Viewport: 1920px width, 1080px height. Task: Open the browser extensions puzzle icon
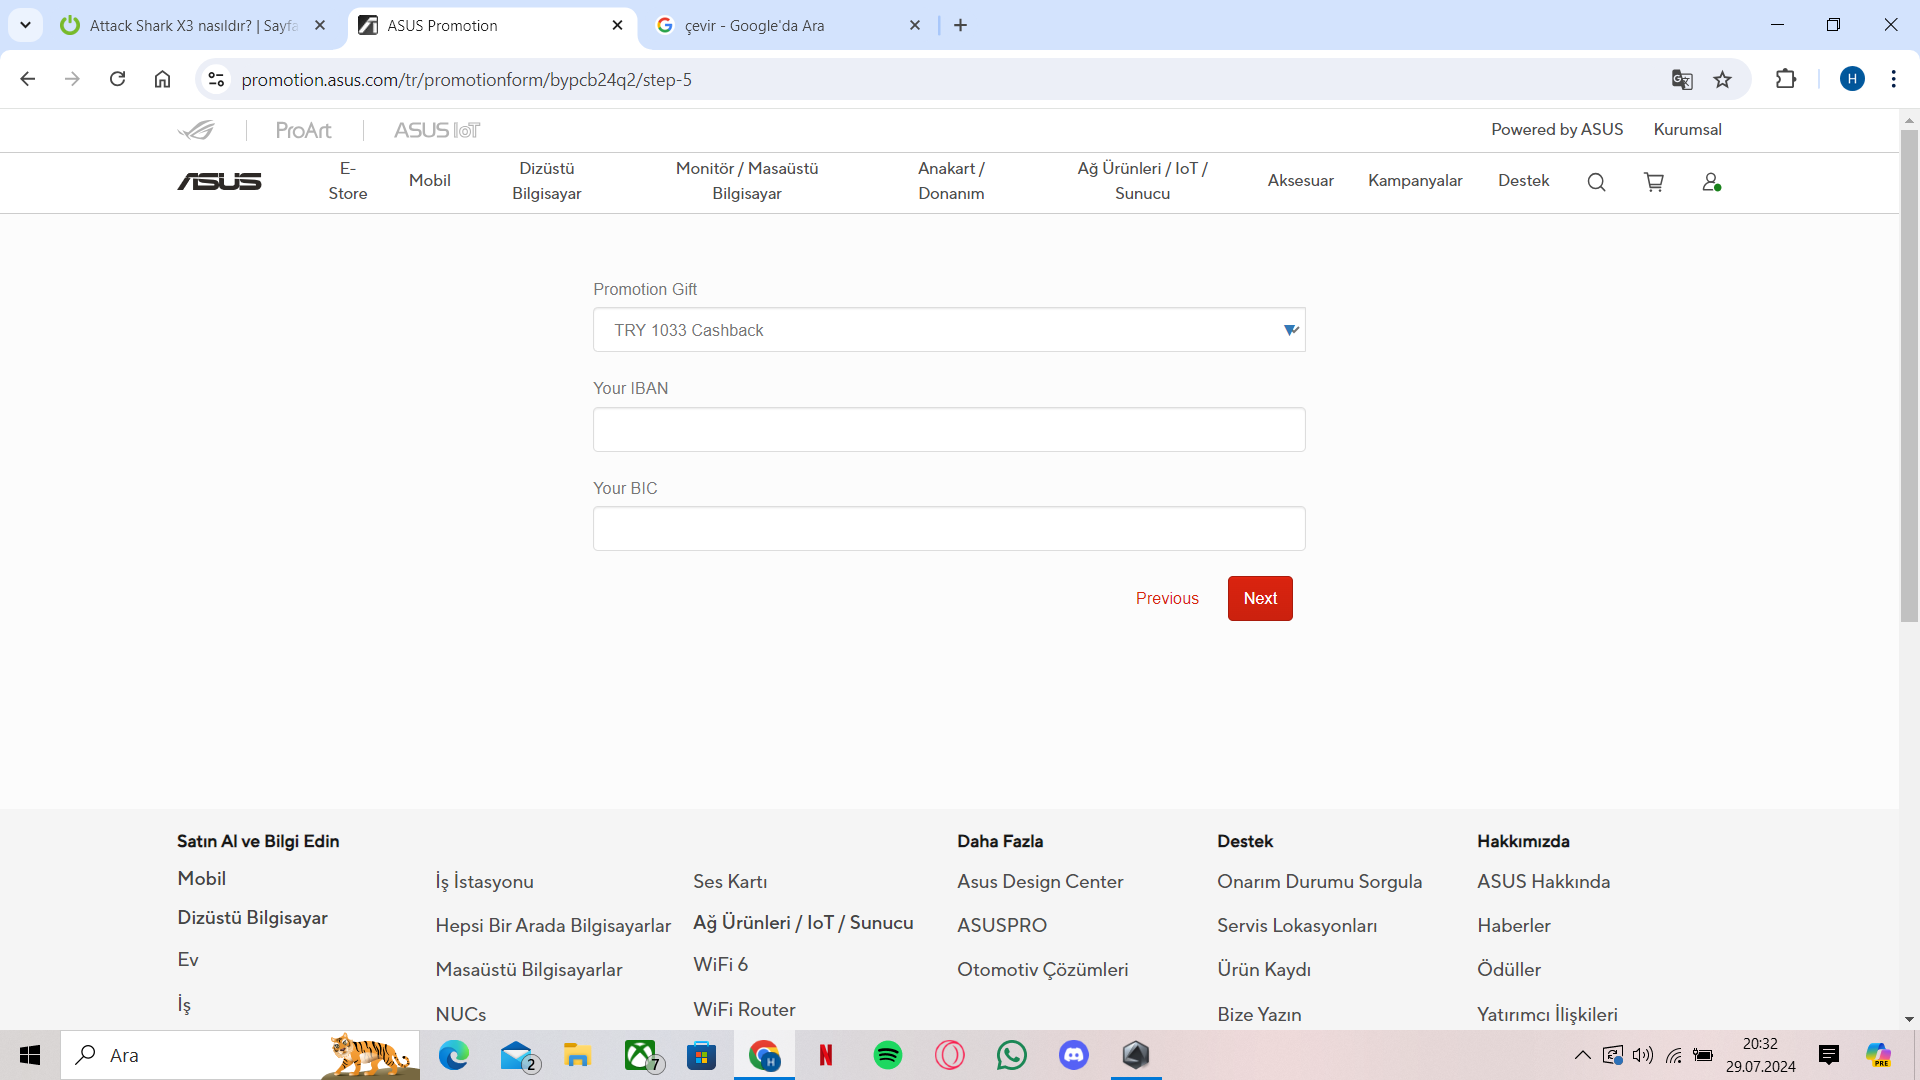[1786, 79]
